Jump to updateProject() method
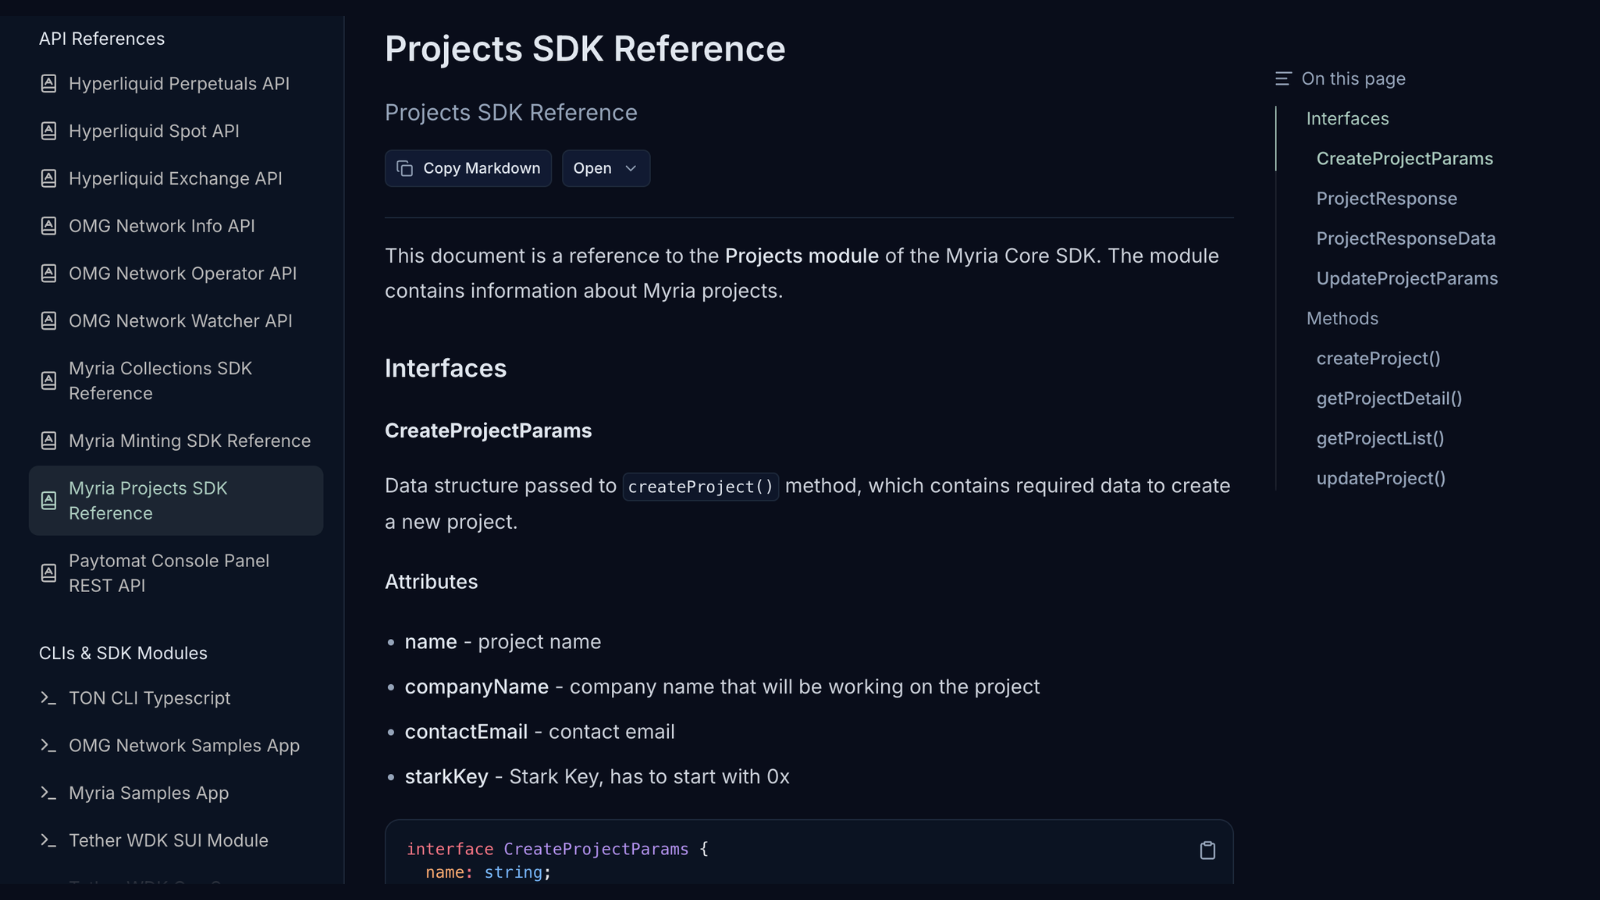 pos(1381,479)
